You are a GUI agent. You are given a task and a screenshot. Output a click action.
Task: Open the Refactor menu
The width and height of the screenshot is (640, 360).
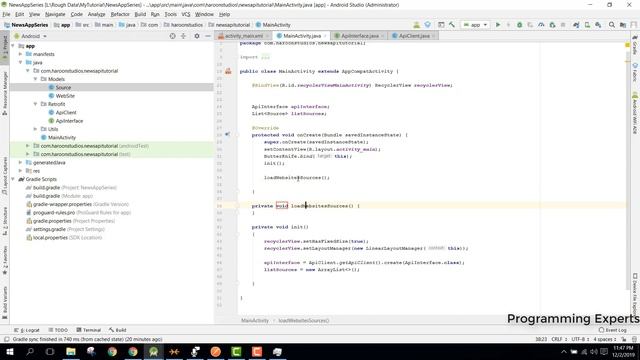click(x=120, y=14)
